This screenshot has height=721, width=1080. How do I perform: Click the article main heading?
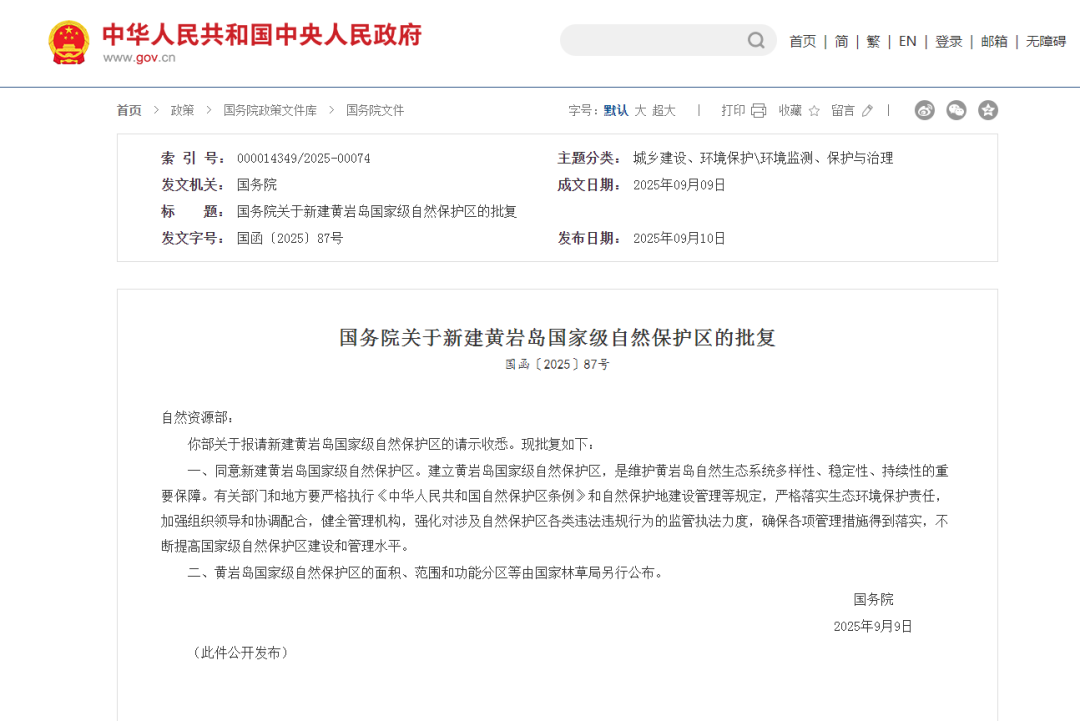pos(557,337)
